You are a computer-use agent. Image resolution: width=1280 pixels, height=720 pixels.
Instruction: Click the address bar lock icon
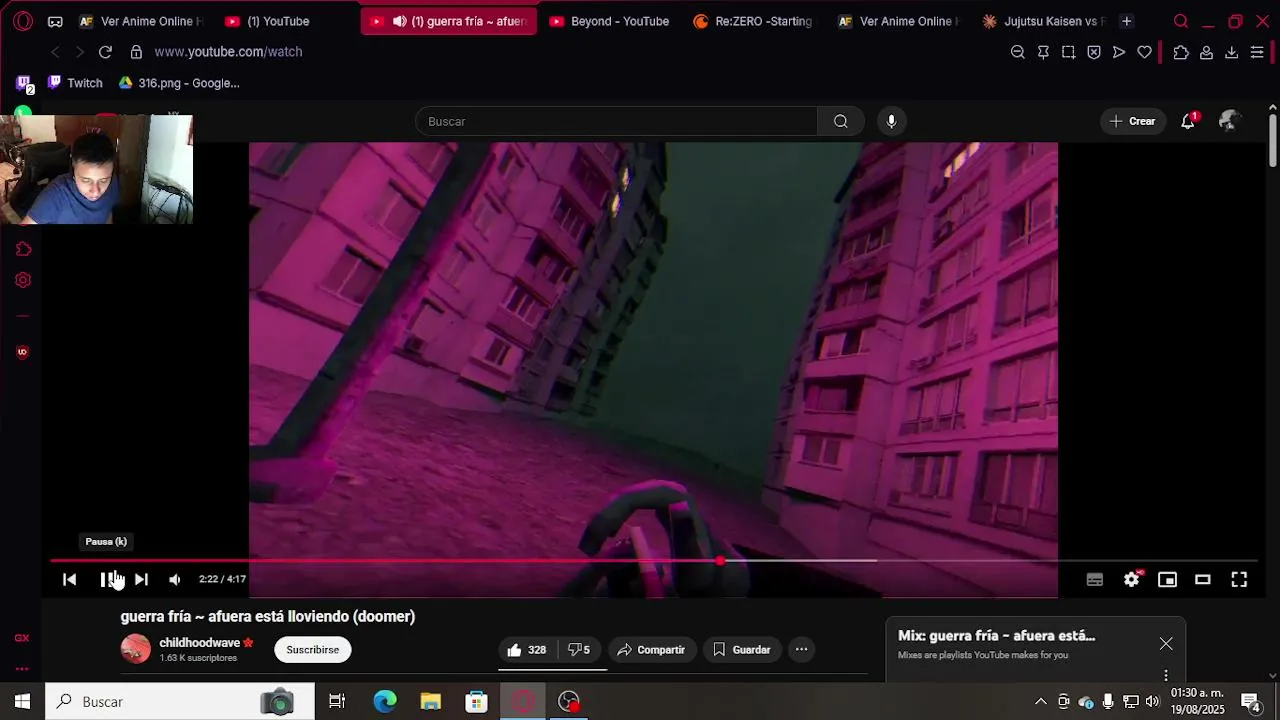point(136,52)
